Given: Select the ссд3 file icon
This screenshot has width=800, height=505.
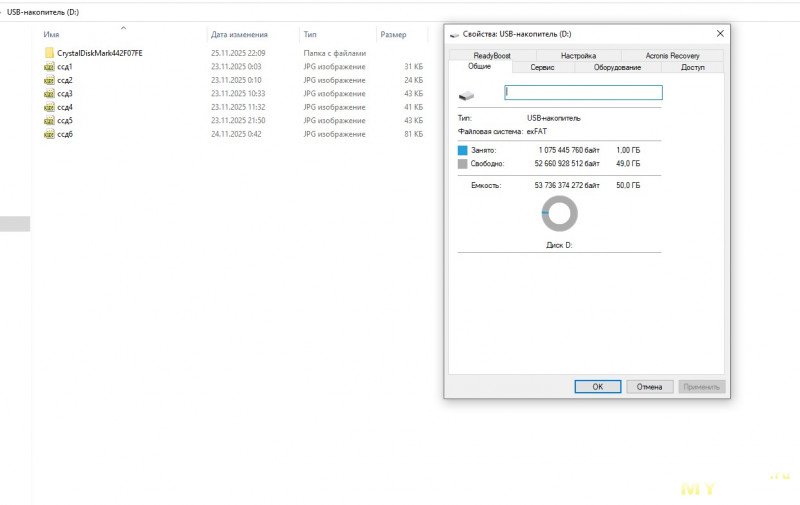Looking at the screenshot, I should tap(49, 93).
